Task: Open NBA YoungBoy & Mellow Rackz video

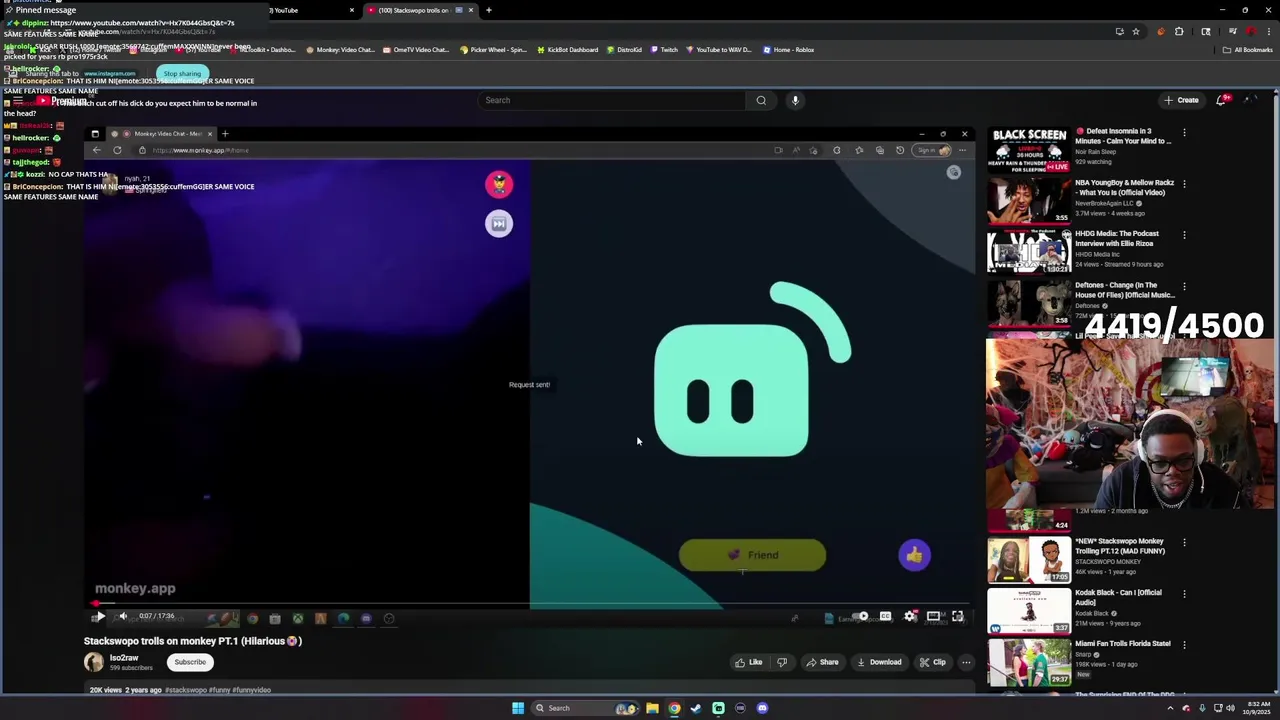Action: coord(1124,188)
